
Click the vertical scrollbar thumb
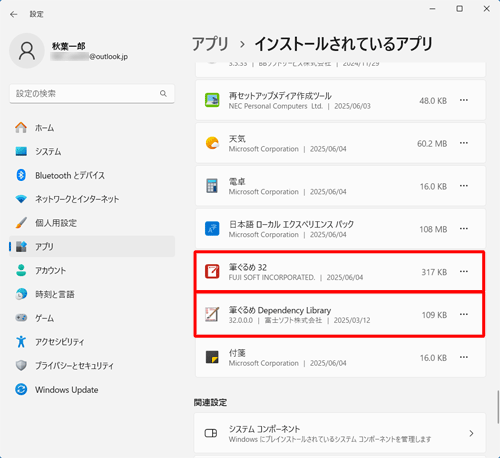pyautogui.click(x=498, y=407)
